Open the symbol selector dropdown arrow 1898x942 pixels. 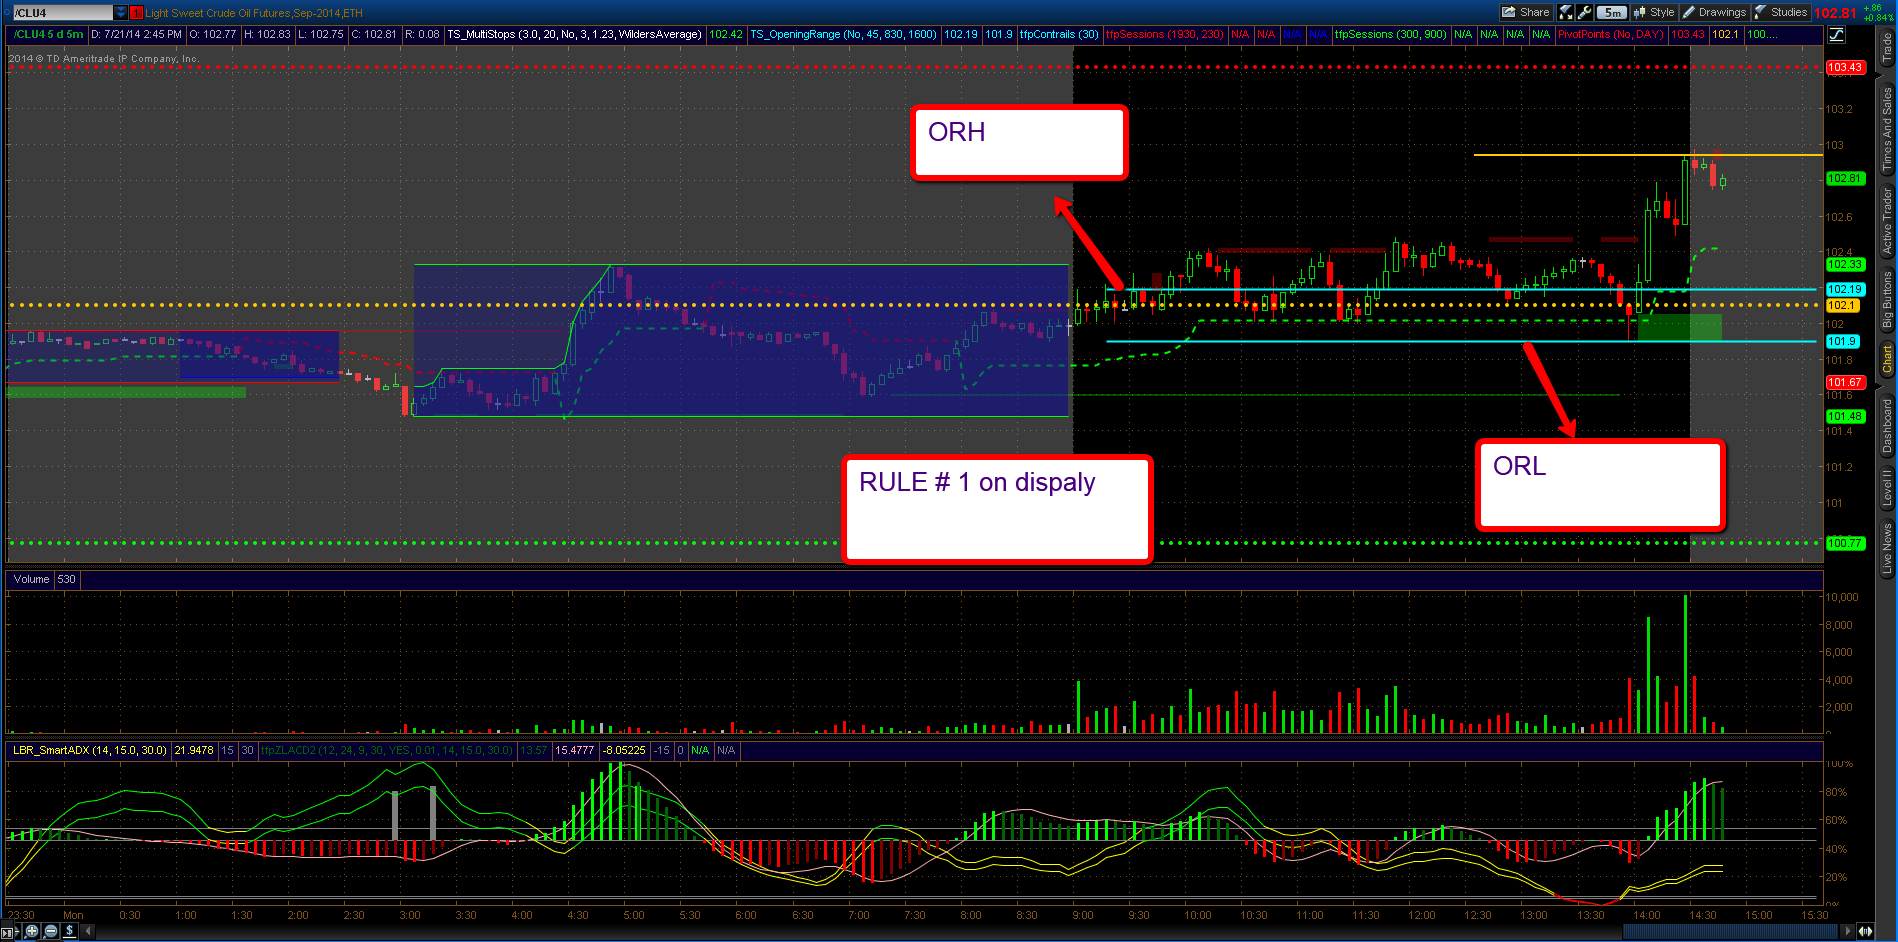click(x=121, y=13)
